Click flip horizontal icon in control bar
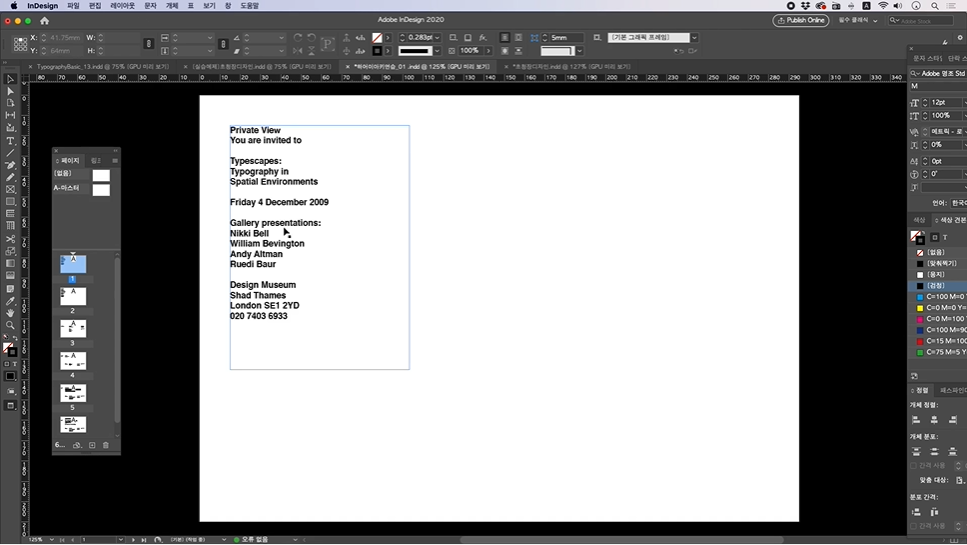This screenshot has height=545, width=967. (x=298, y=51)
